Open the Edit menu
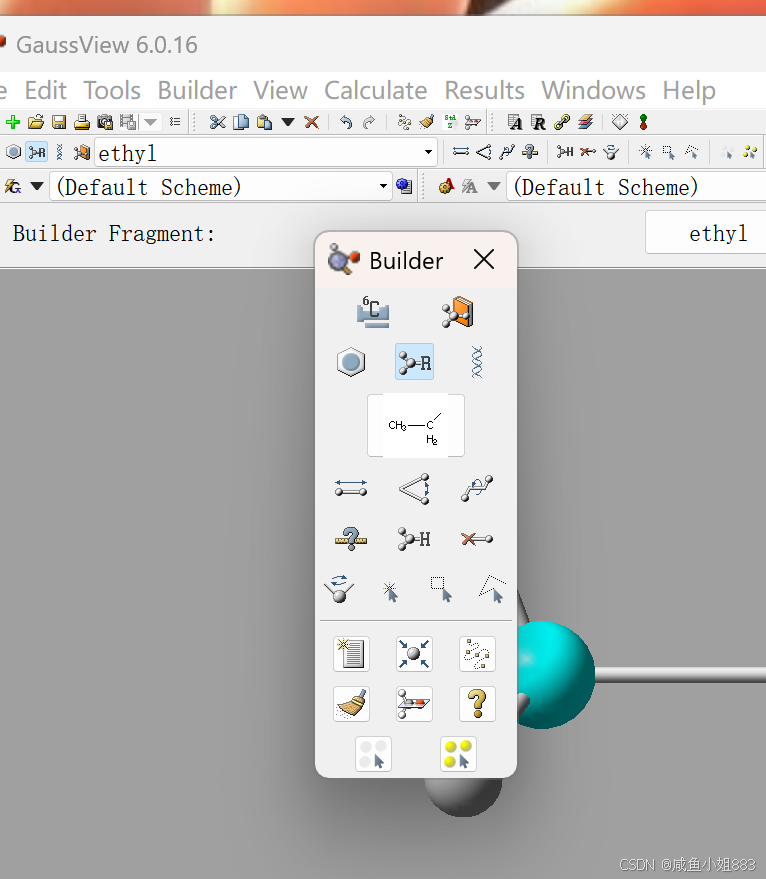 tap(45, 90)
